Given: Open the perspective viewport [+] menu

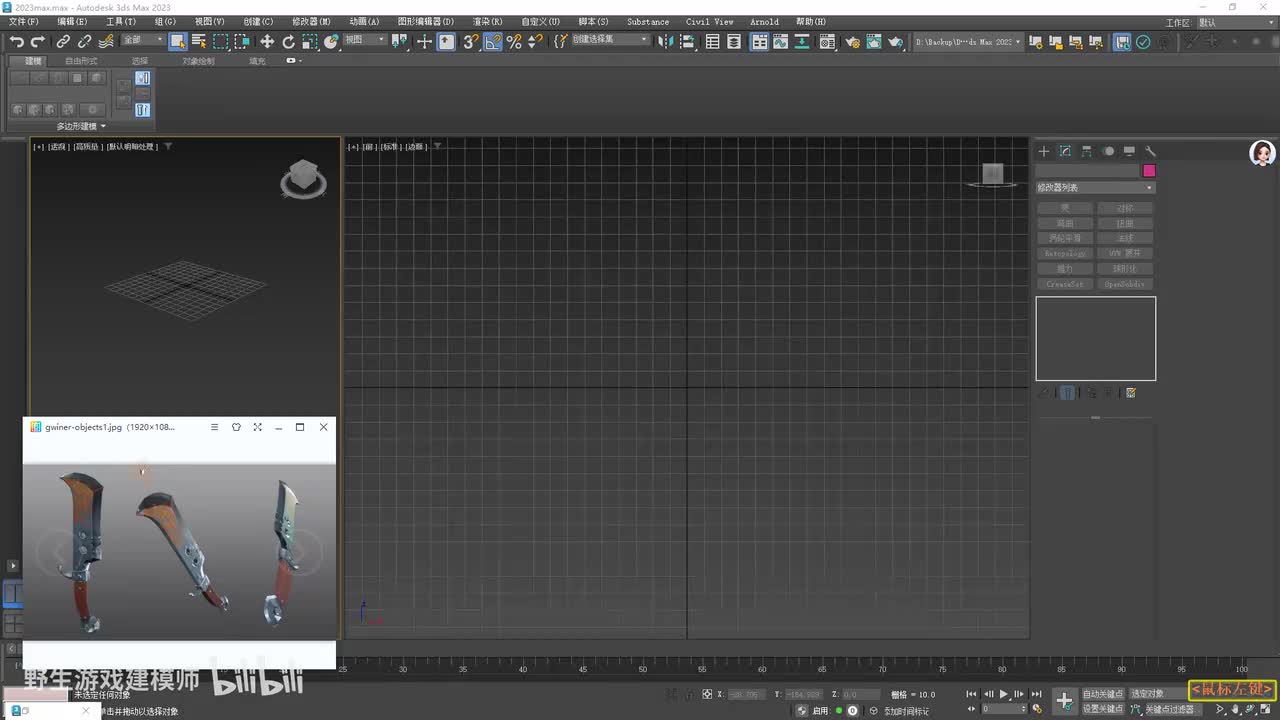Looking at the screenshot, I should (38, 147).
